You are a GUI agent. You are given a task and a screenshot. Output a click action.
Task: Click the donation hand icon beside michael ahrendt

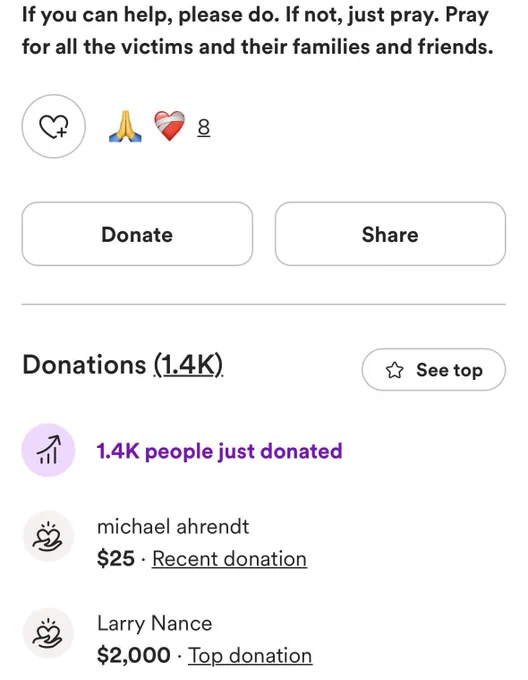[48, 536]
